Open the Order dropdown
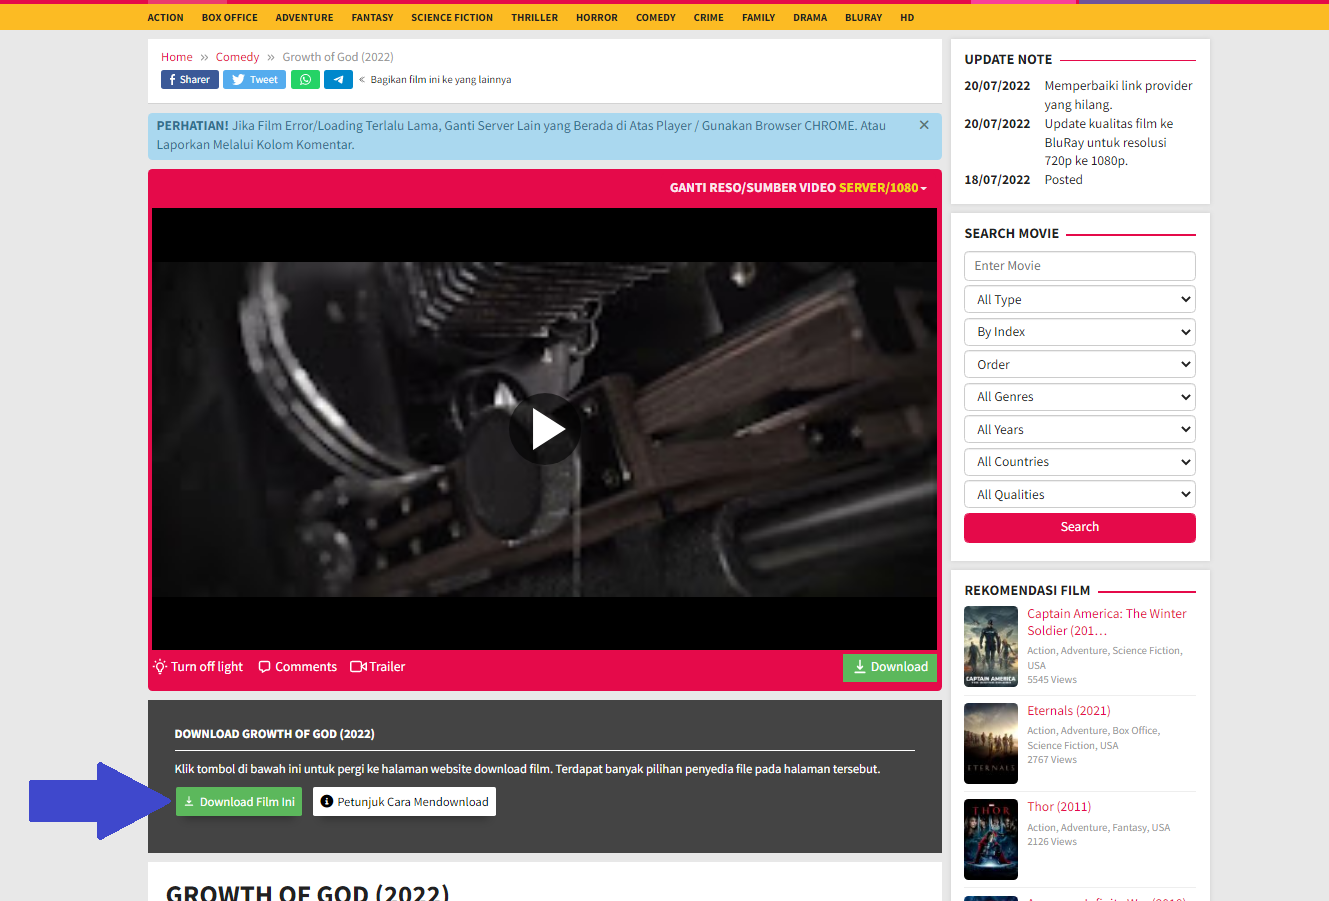 tap(1080, 365)
